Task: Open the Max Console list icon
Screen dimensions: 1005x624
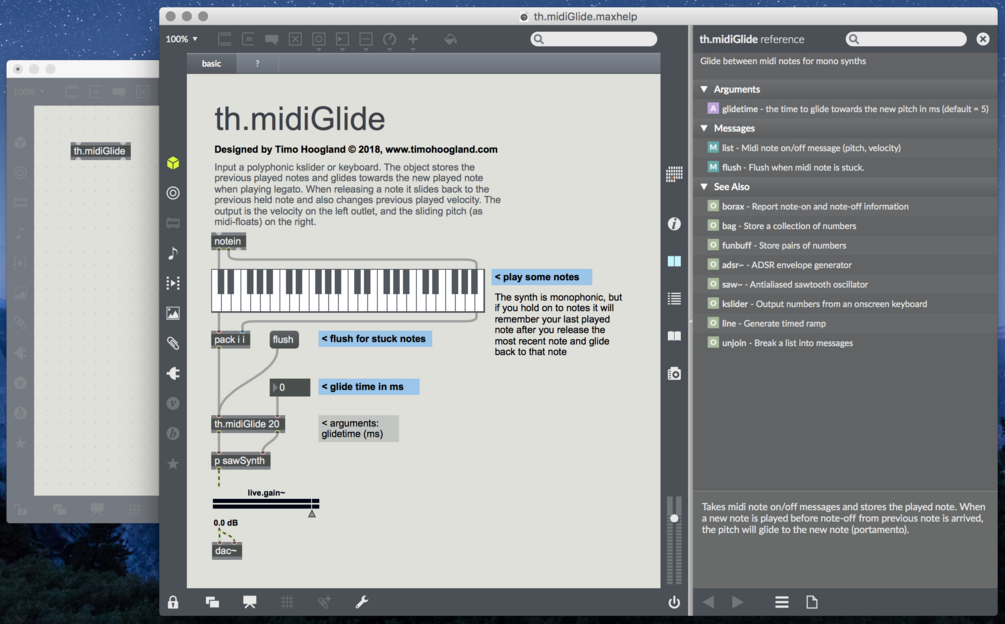Action: coord(674,299)
